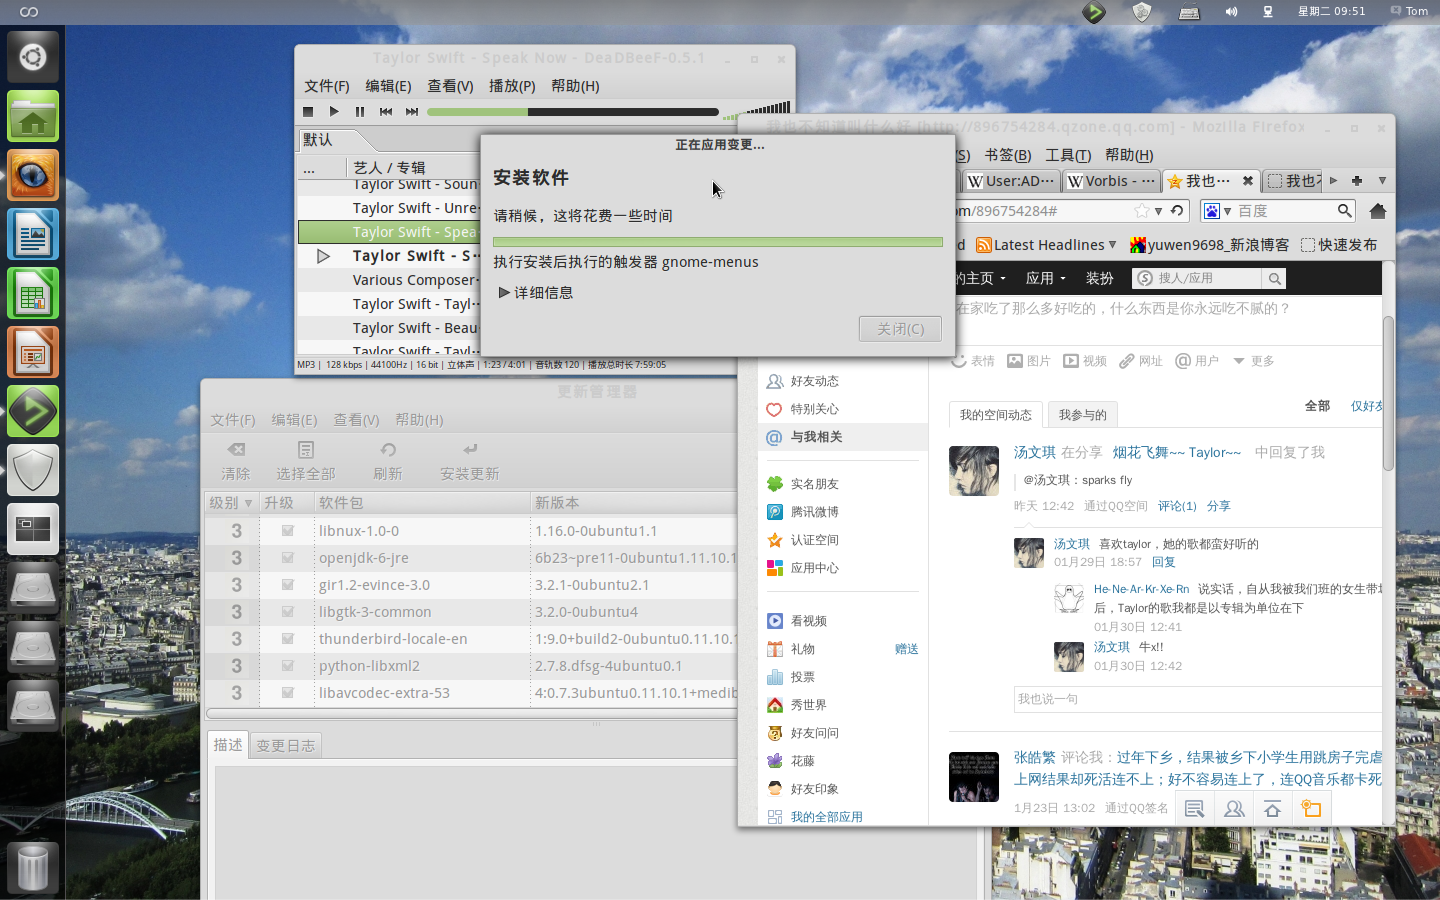
Task: Open the Trash in the launcher
Action: (33, 867)
